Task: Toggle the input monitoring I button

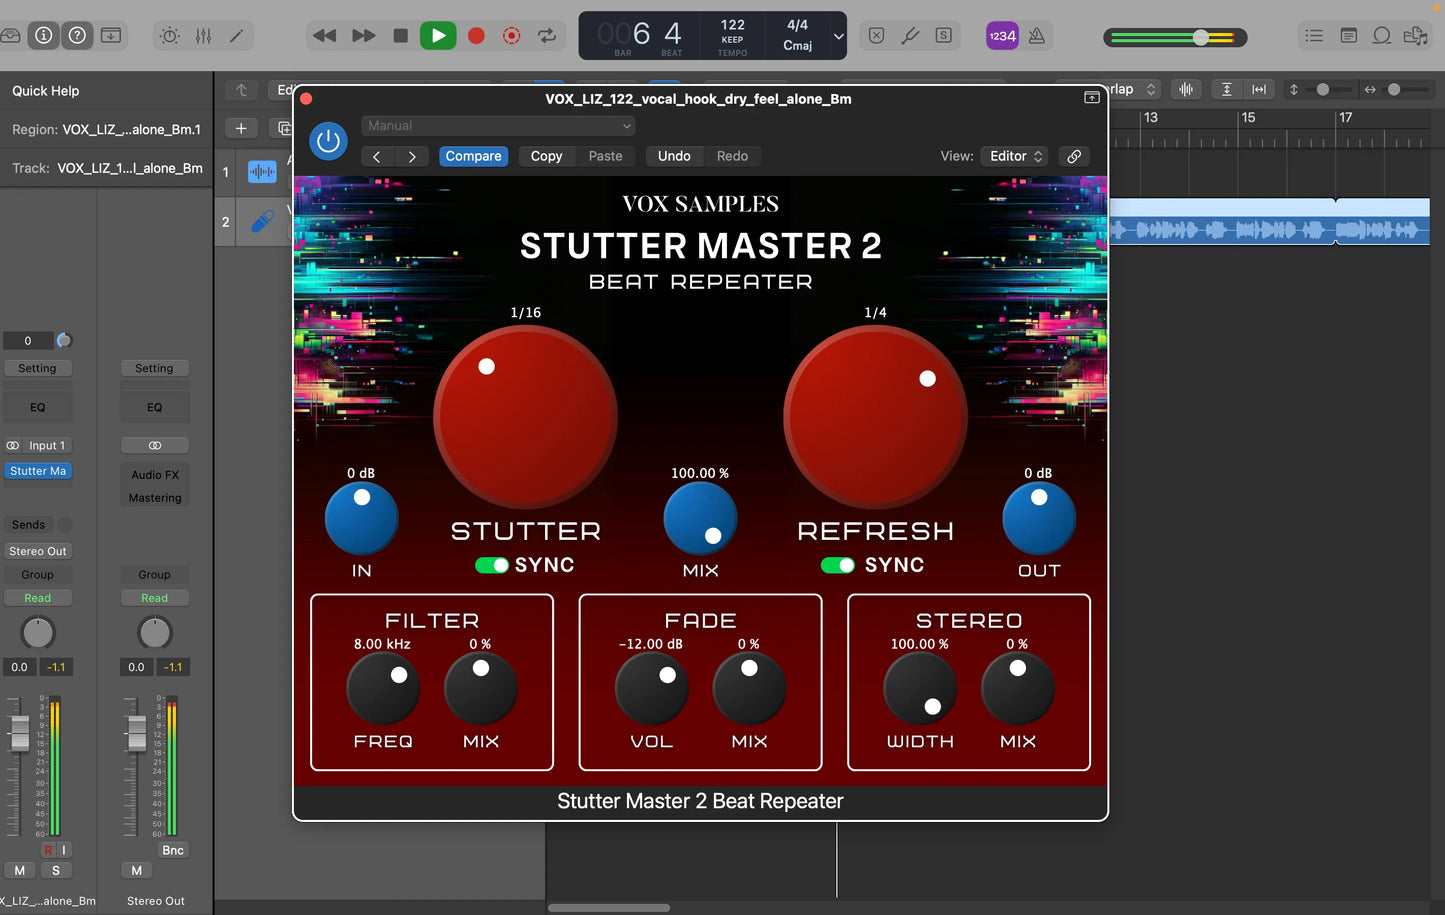Action: (64, 850)
